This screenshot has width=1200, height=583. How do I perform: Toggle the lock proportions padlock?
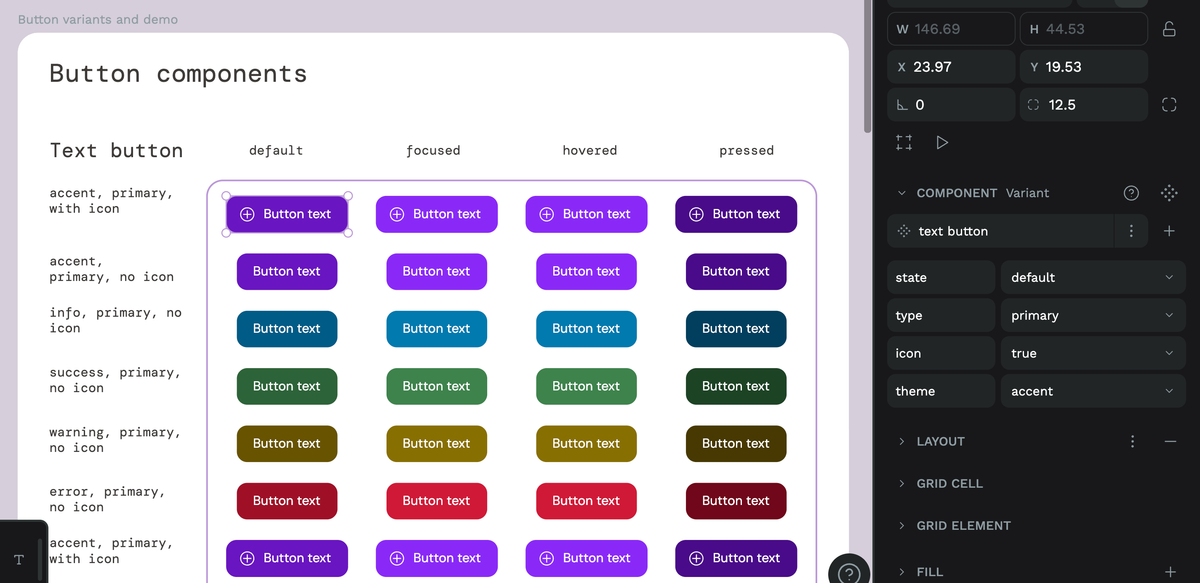(1169, 28)
